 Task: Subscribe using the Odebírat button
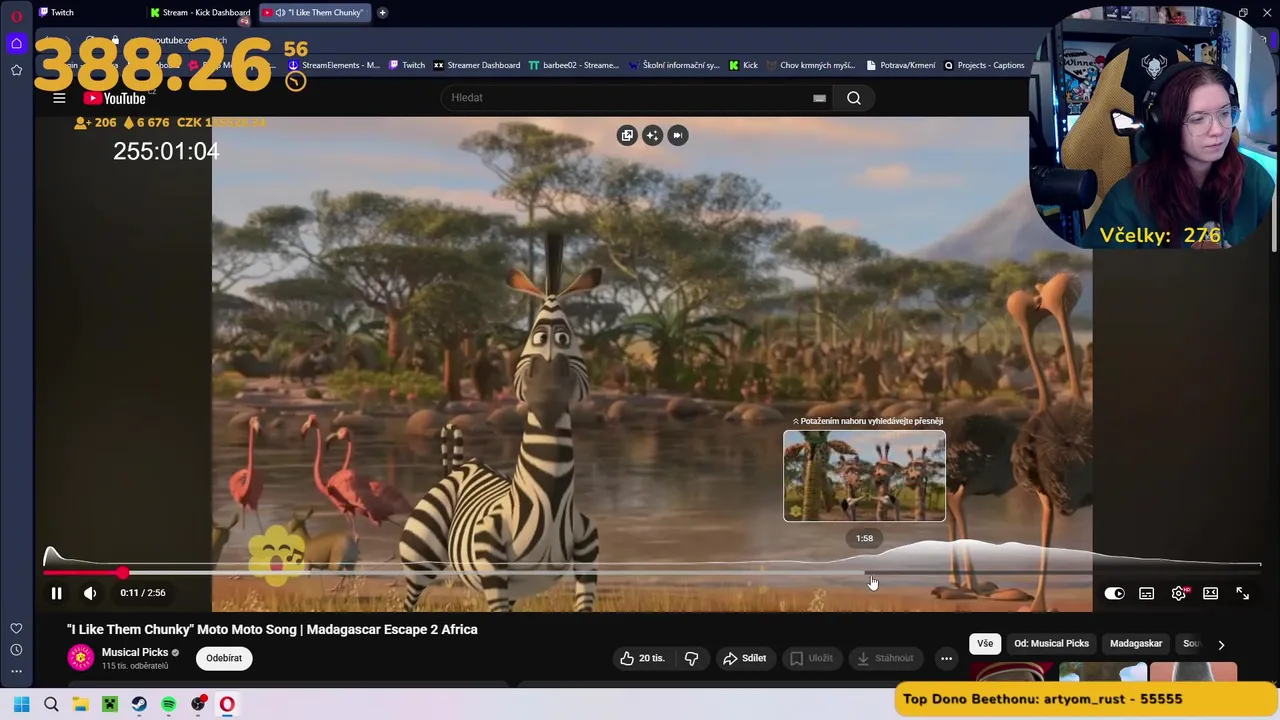[x=224, y=658]
